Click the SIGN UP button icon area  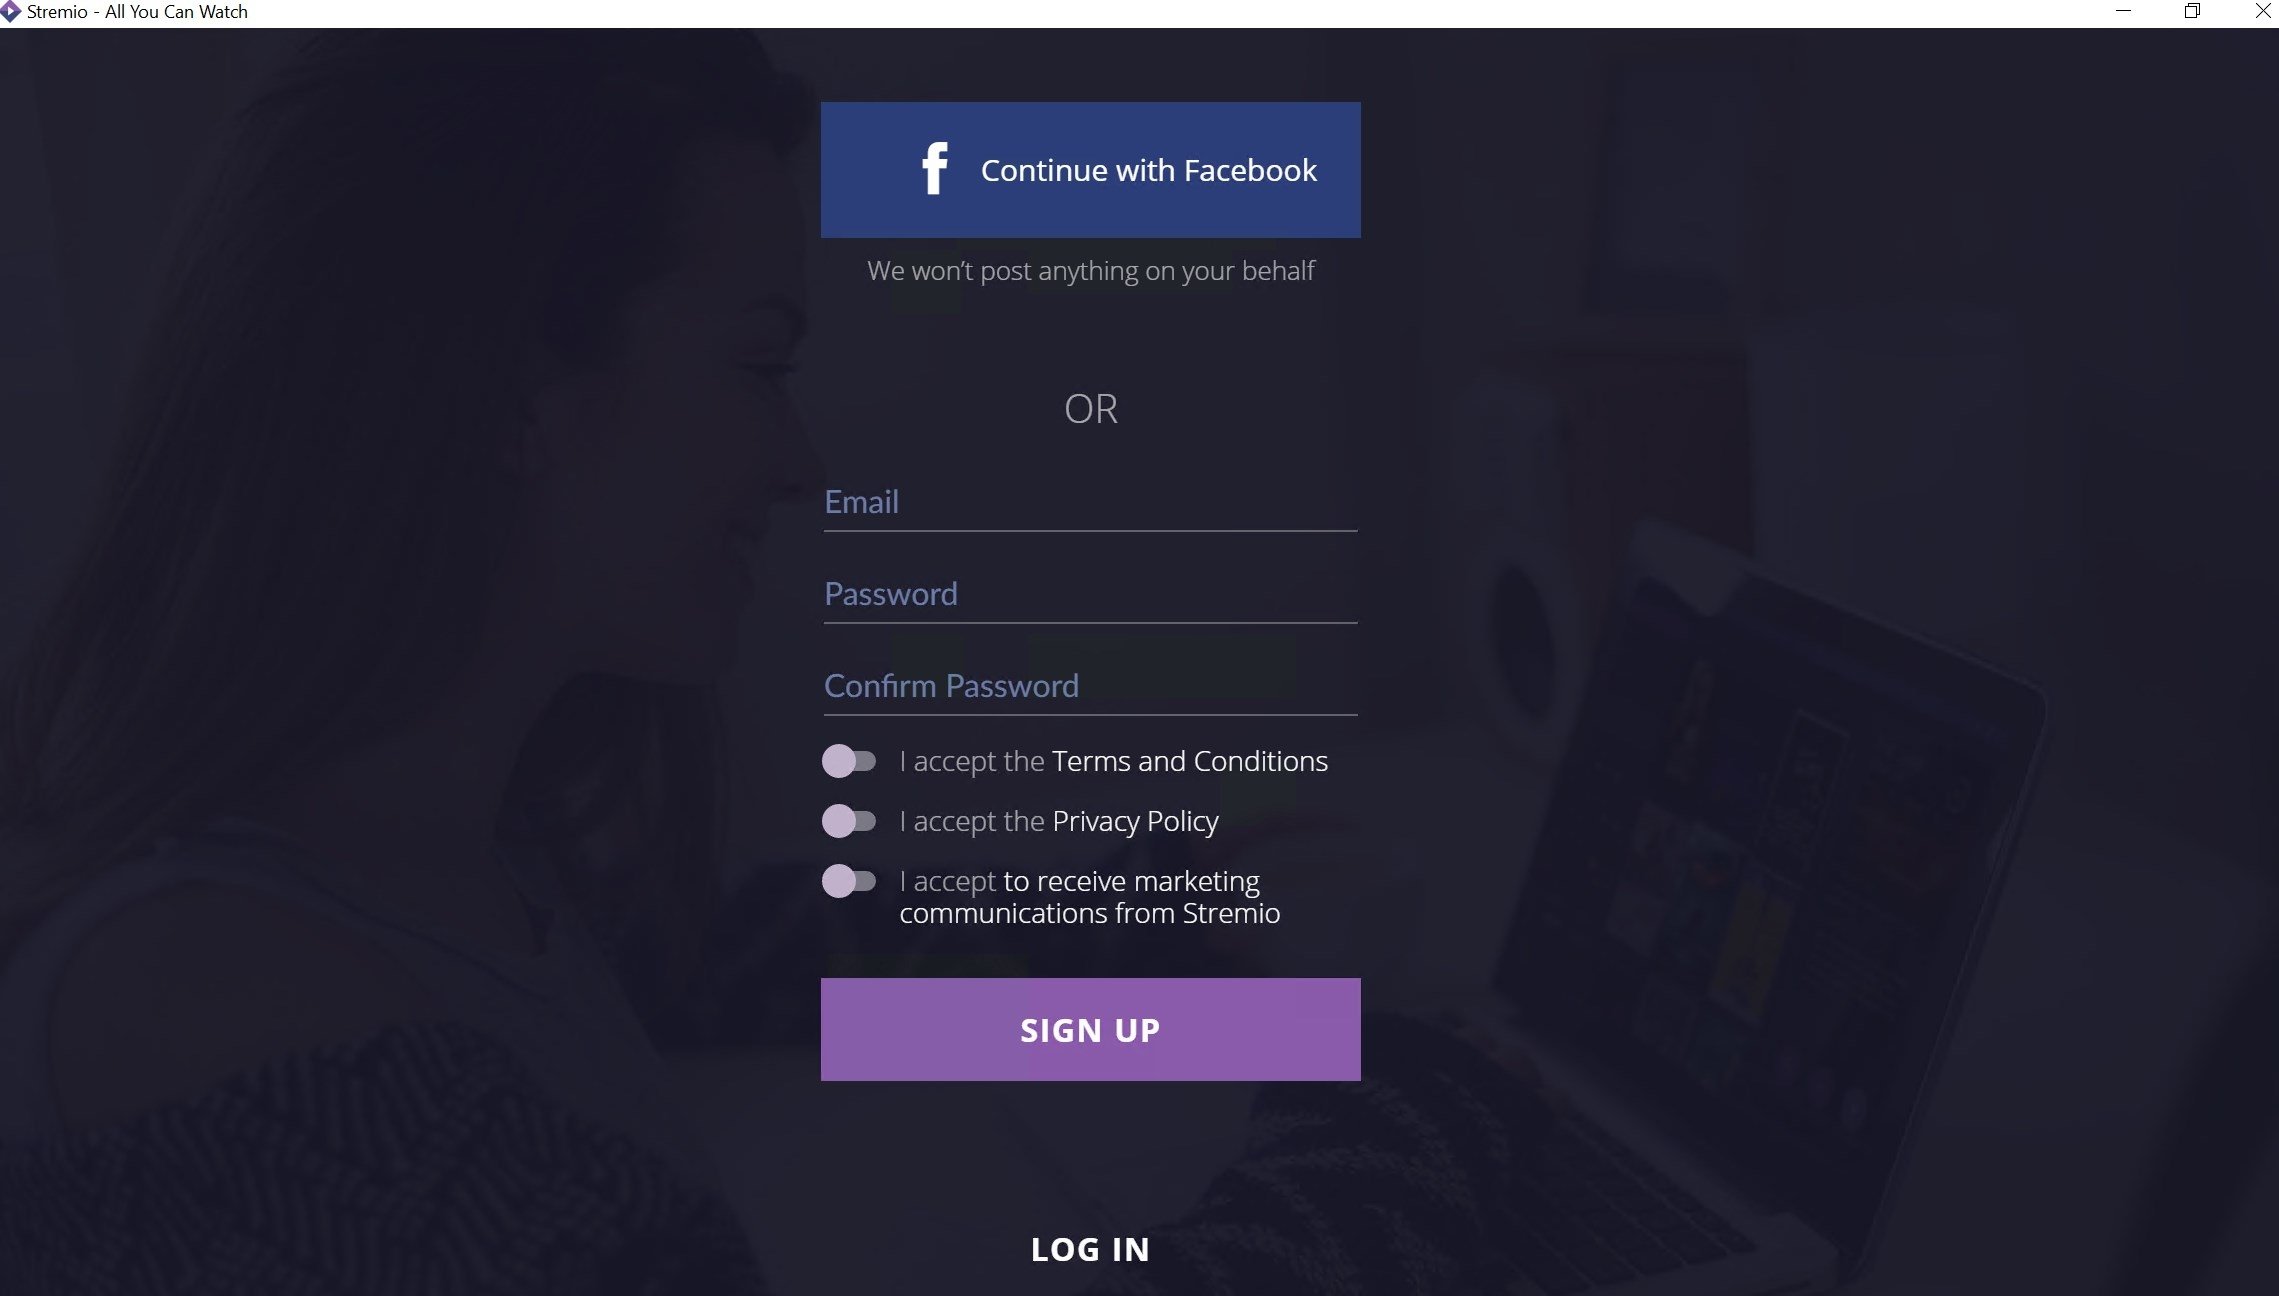pyautogui.click(x=1091, y=1030)
